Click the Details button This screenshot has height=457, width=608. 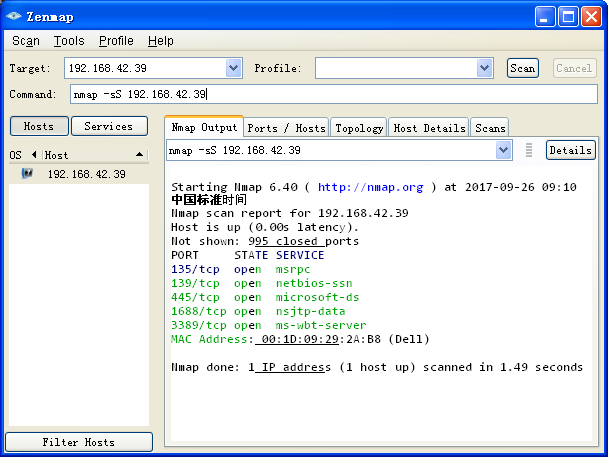pos(570,150)
